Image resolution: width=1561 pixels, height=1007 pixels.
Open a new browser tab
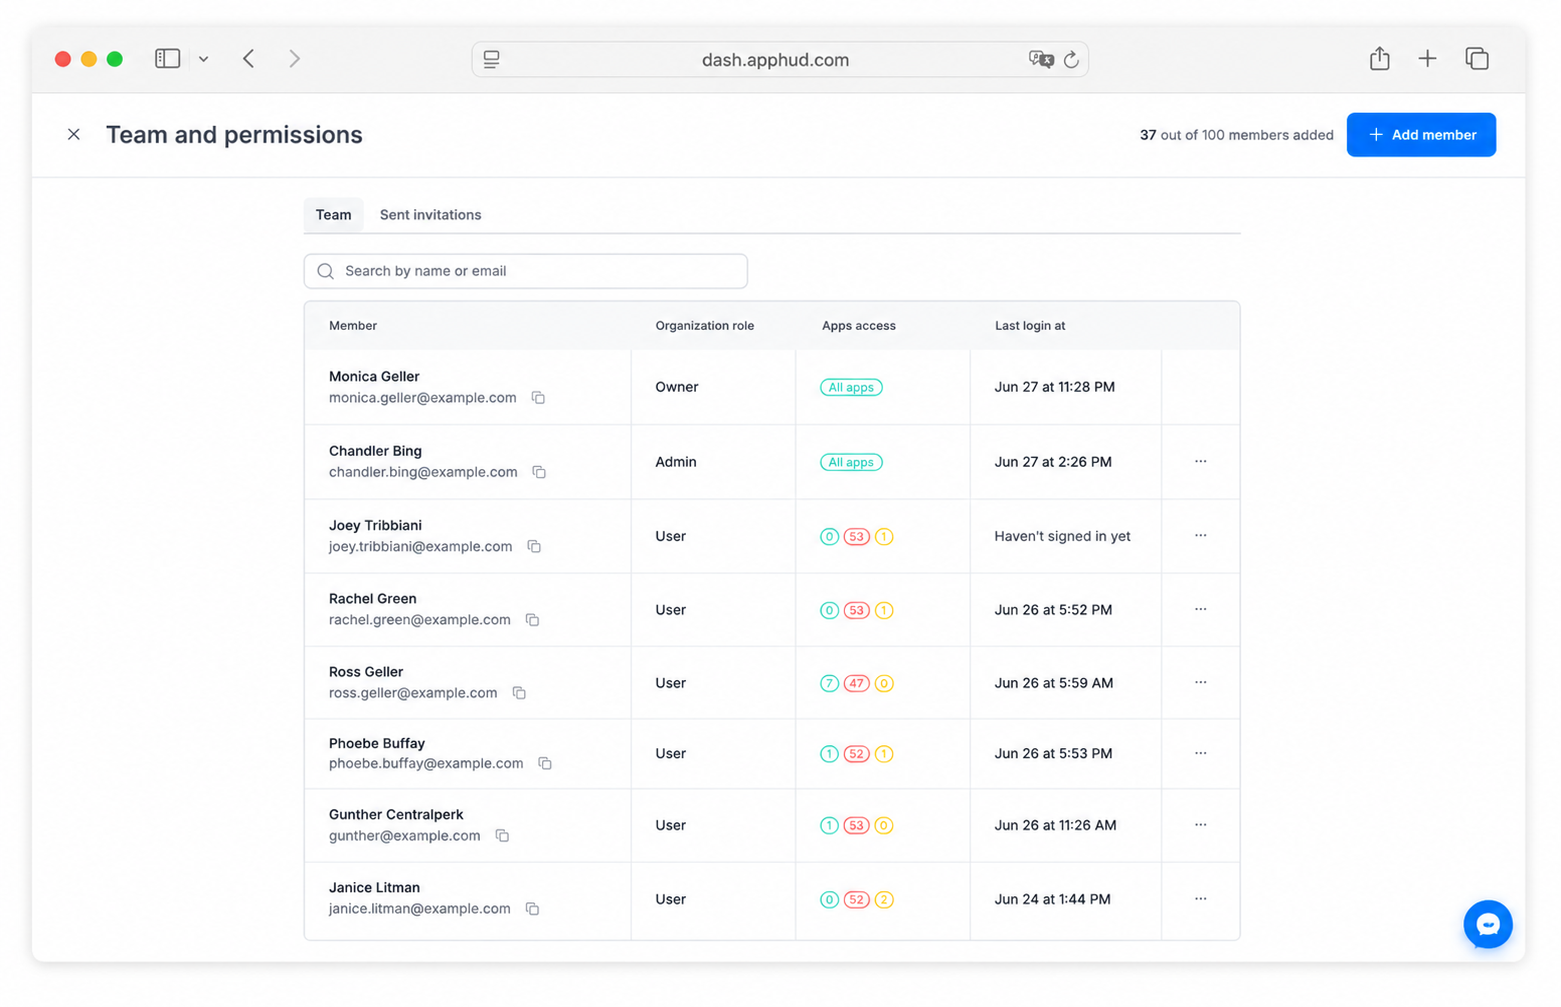pyautogui.click(x=1427, y=59)
